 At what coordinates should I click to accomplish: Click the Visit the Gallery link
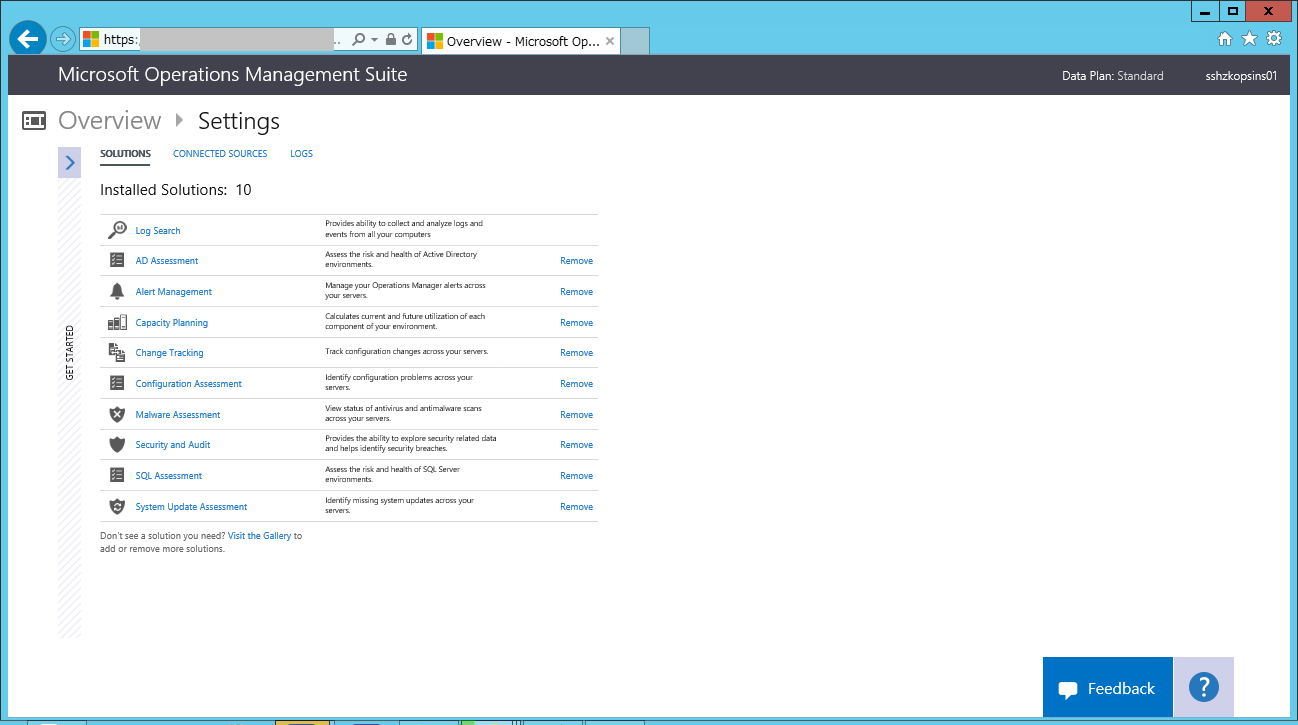click(259, 535)
